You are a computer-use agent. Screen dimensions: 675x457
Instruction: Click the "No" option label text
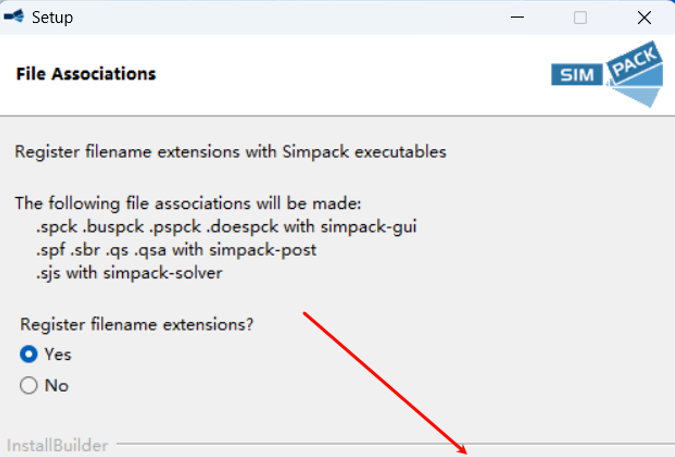(x=56, y=385)
